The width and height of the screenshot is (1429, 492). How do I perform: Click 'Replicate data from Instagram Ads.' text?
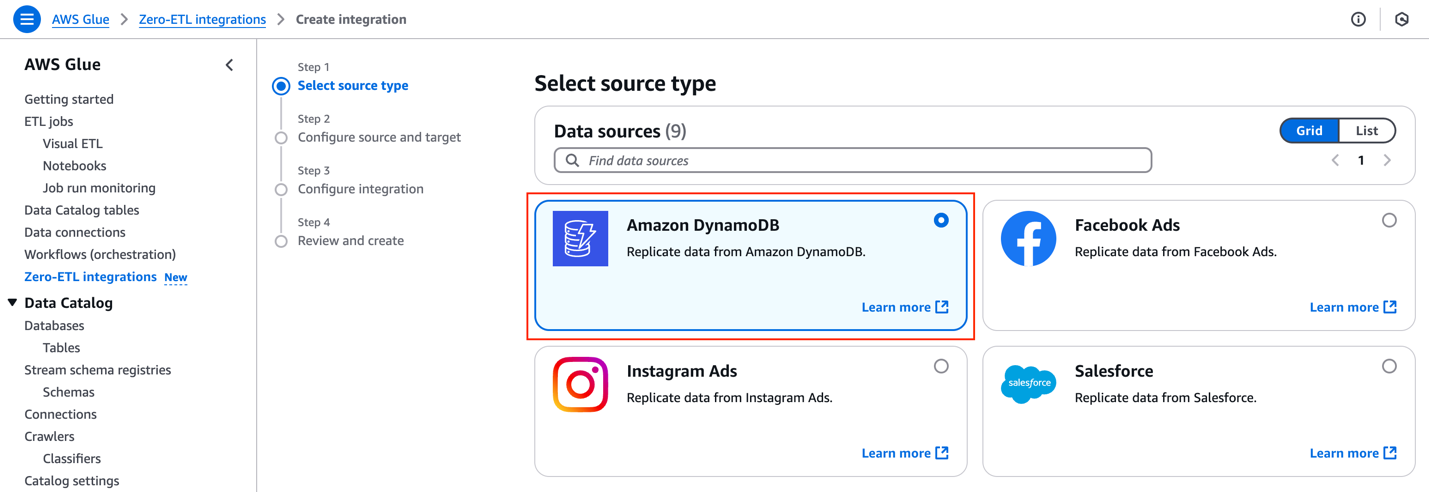(x=730, y=398)
